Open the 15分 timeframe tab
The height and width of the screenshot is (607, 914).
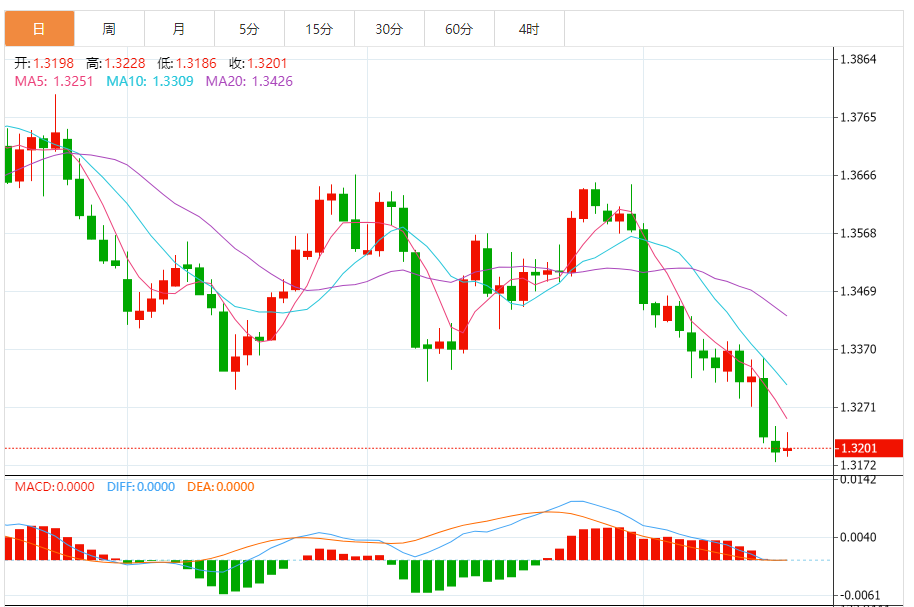[319, 29]
